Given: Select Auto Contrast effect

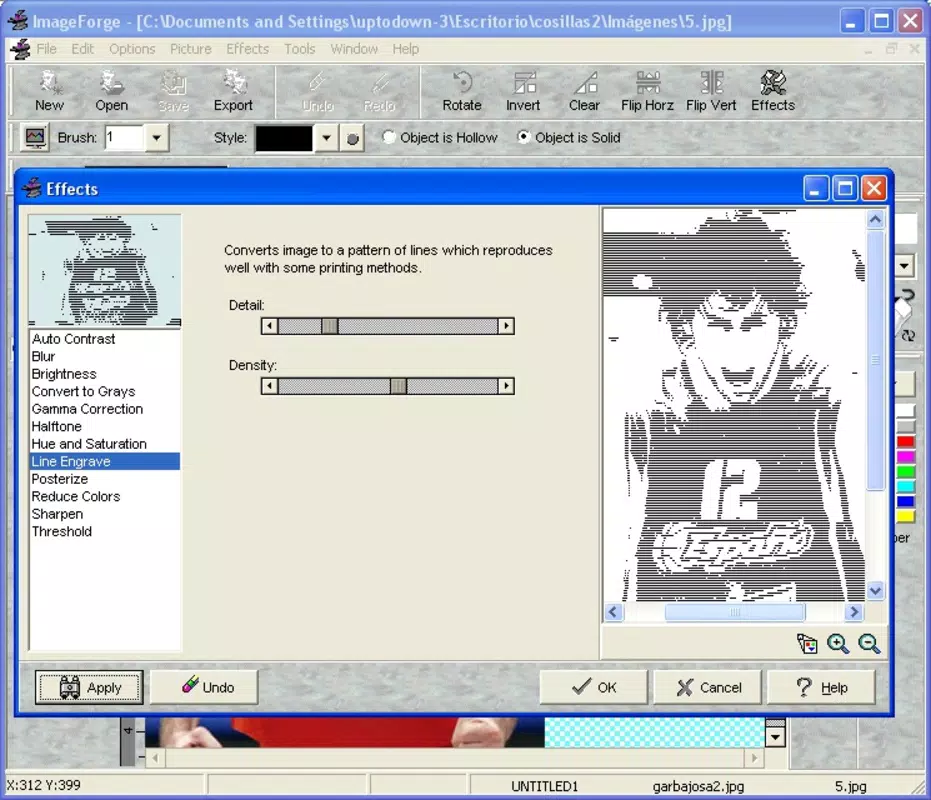Looking at the screenshot, I should (x=104, y=339).
